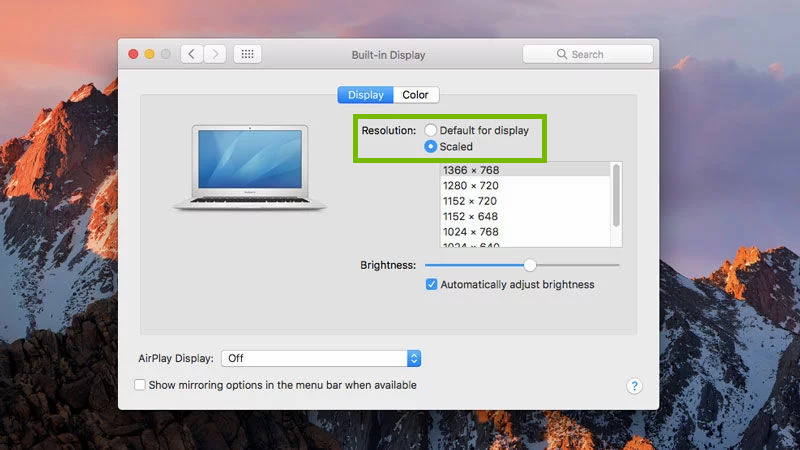Image resolution: width=800 pixels, height=450 pixels.
Task: Switch to the Color tab
Action: pos(415,95)
